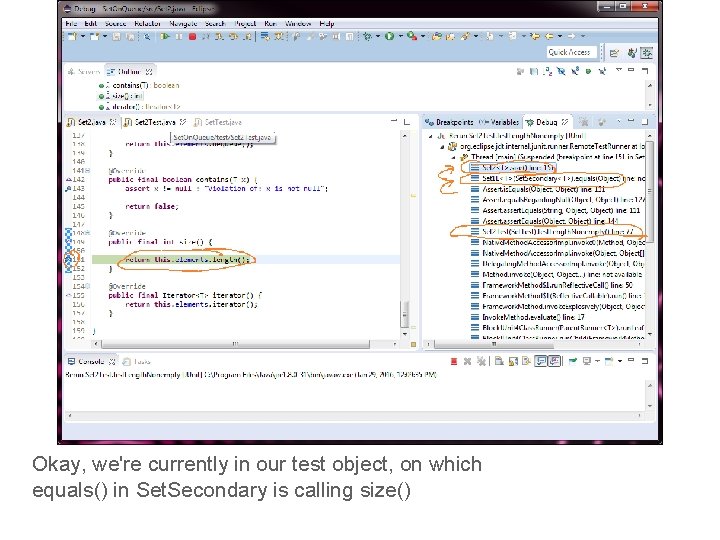Collapse the Thread [main] node
The width and height of the screenshot is (720, 540).
click(x=454, y=157)
